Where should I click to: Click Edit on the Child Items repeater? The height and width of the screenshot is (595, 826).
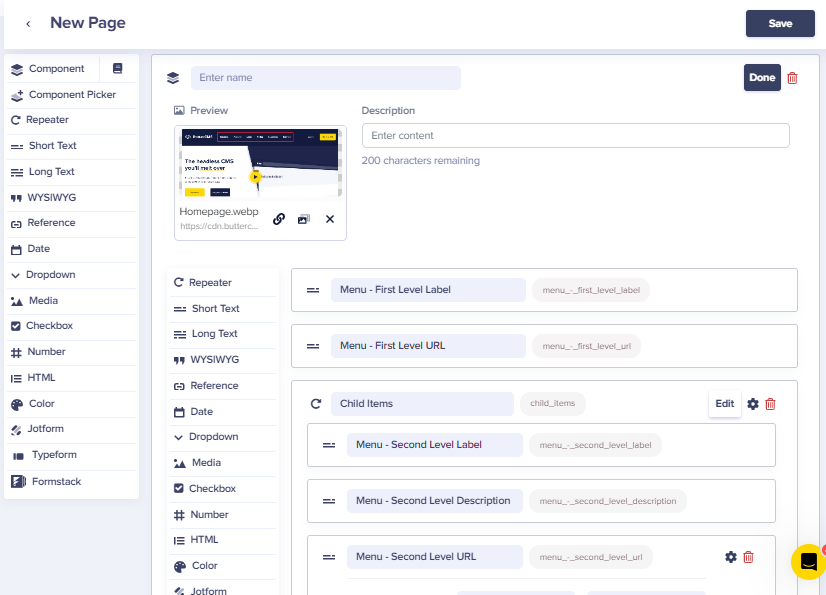pyautogui.click(x=724, y=404)
